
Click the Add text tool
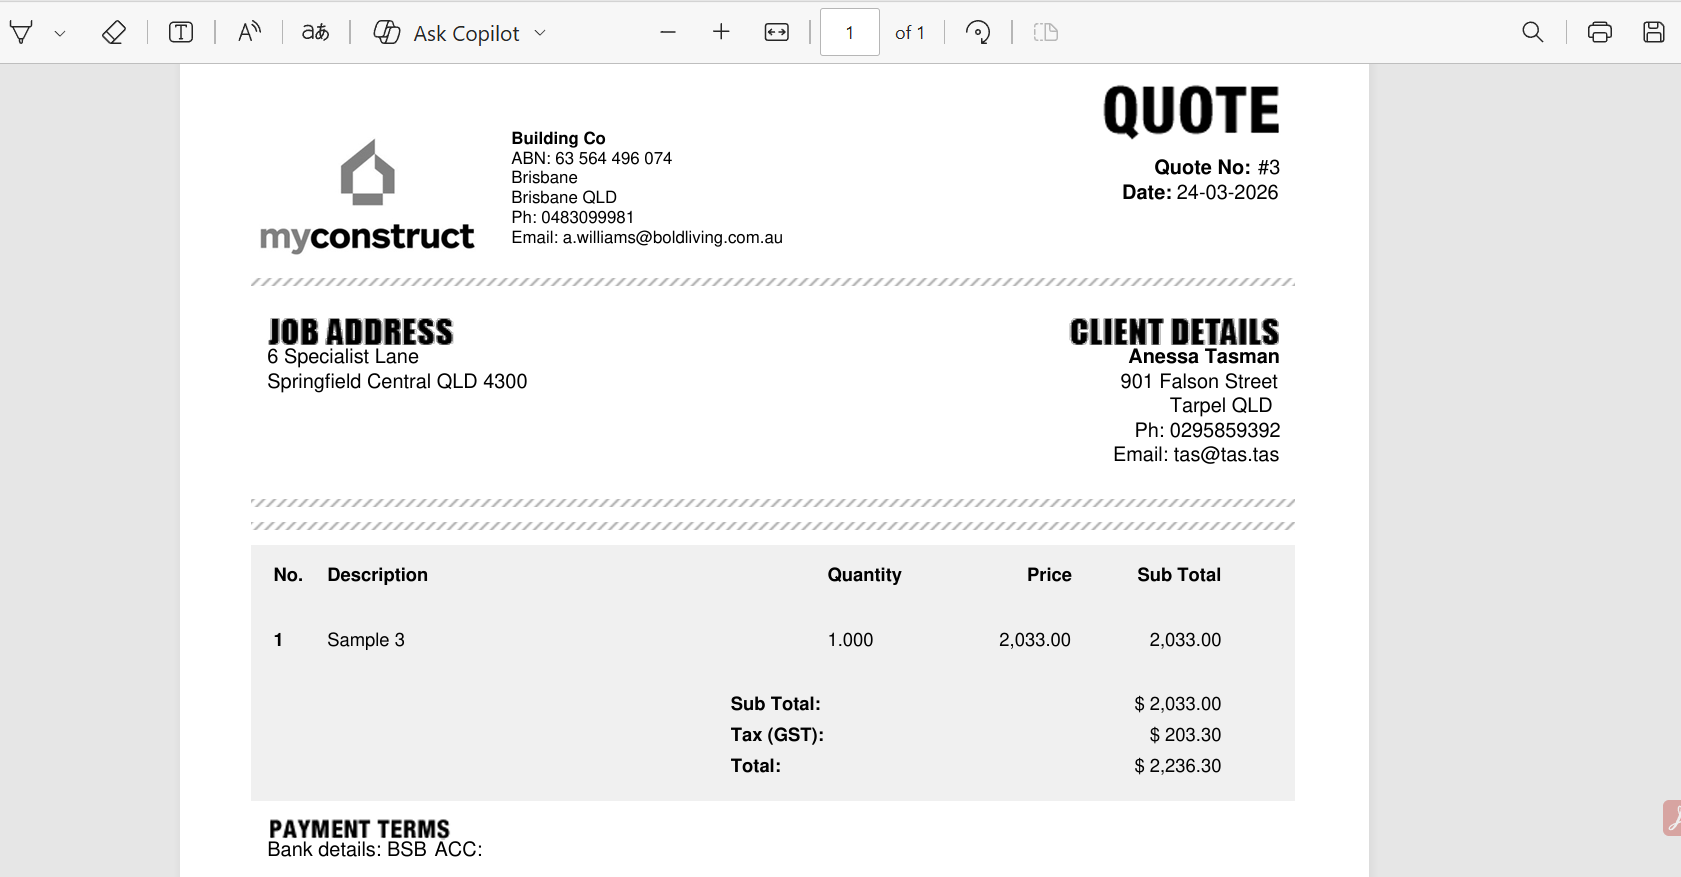coord(181,33)
